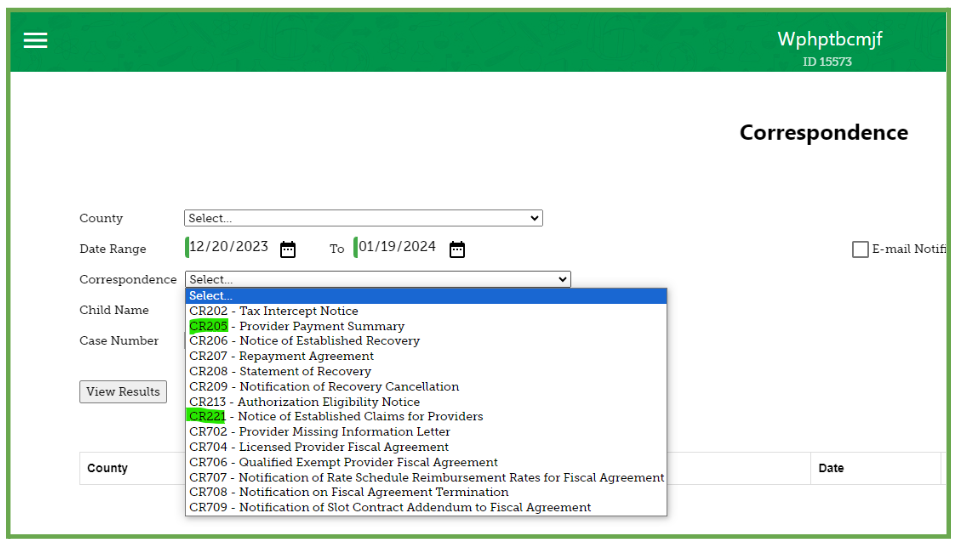Click the start date field 12/20/2023

tap(228, 247)
